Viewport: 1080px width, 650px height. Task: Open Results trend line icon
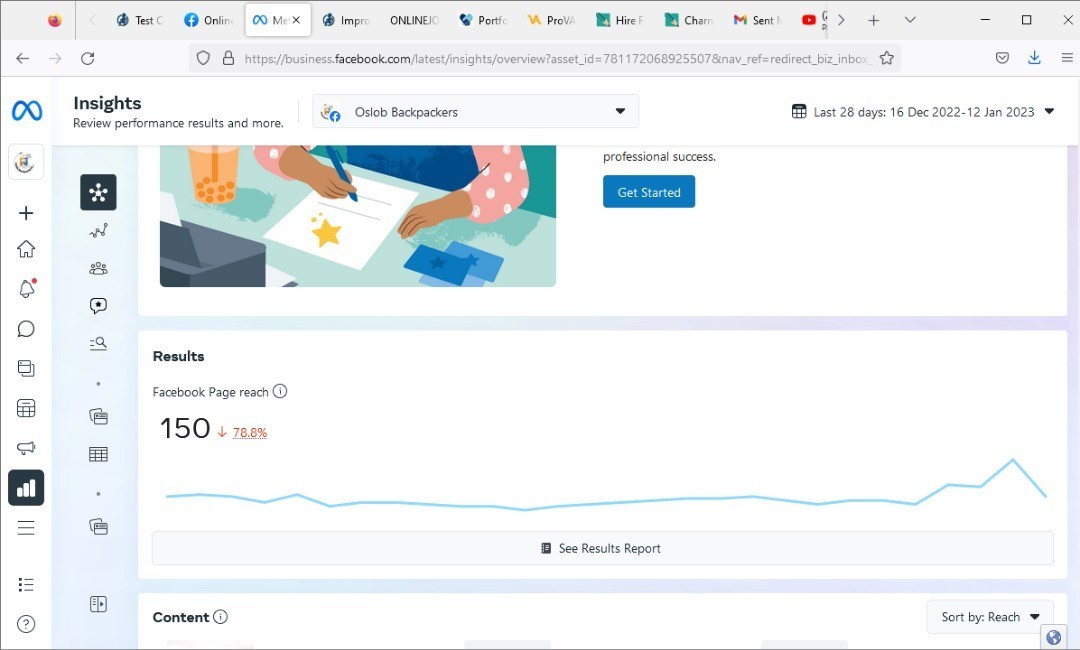[98, 231]
